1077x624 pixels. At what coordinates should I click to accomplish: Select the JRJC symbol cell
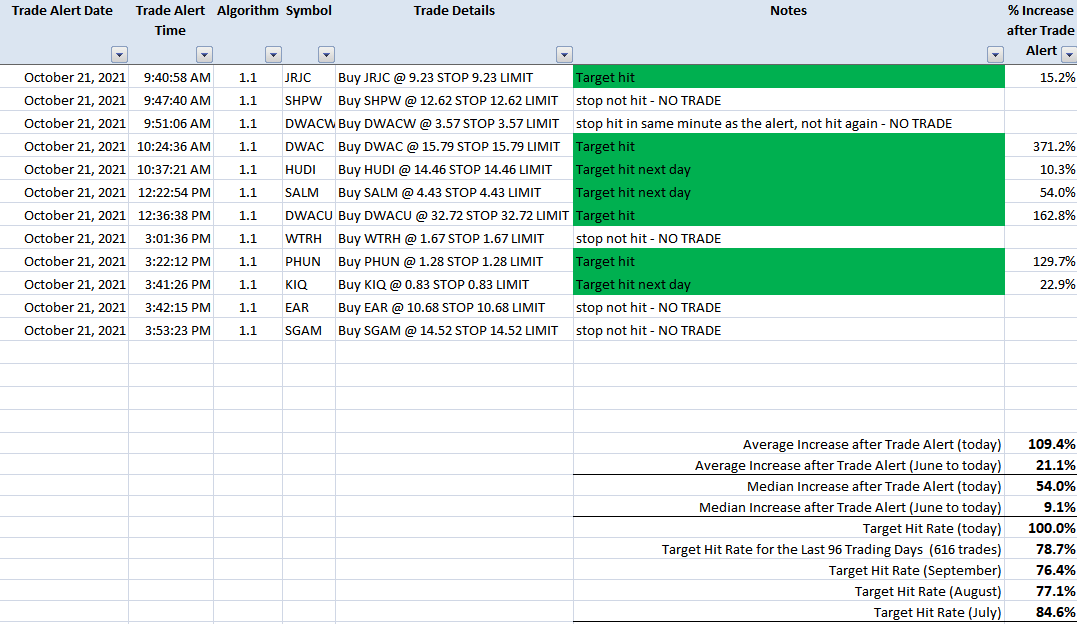(x=308, y=78)
